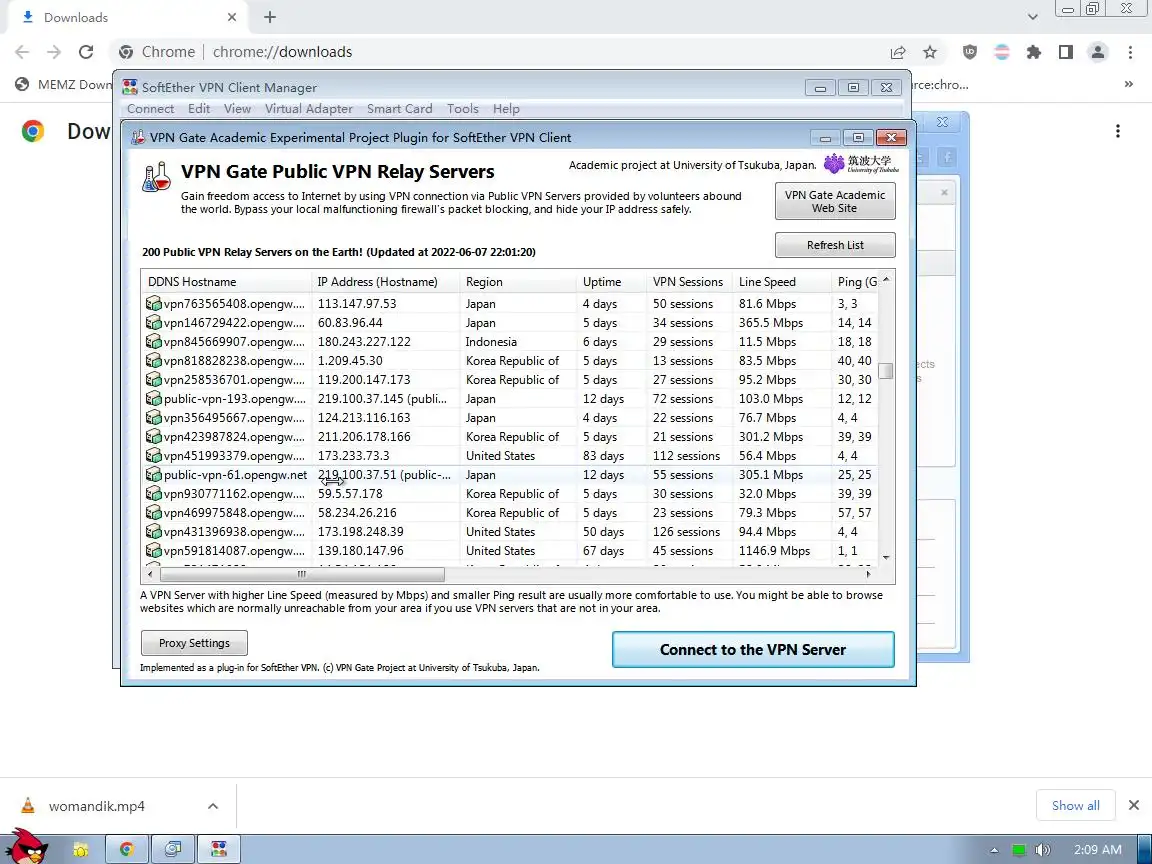Image resolution: width=1152 pixels, height=864 pixels.
Task: Select 1146.9 Mbps line speed cell
Action: click(774, 551)
